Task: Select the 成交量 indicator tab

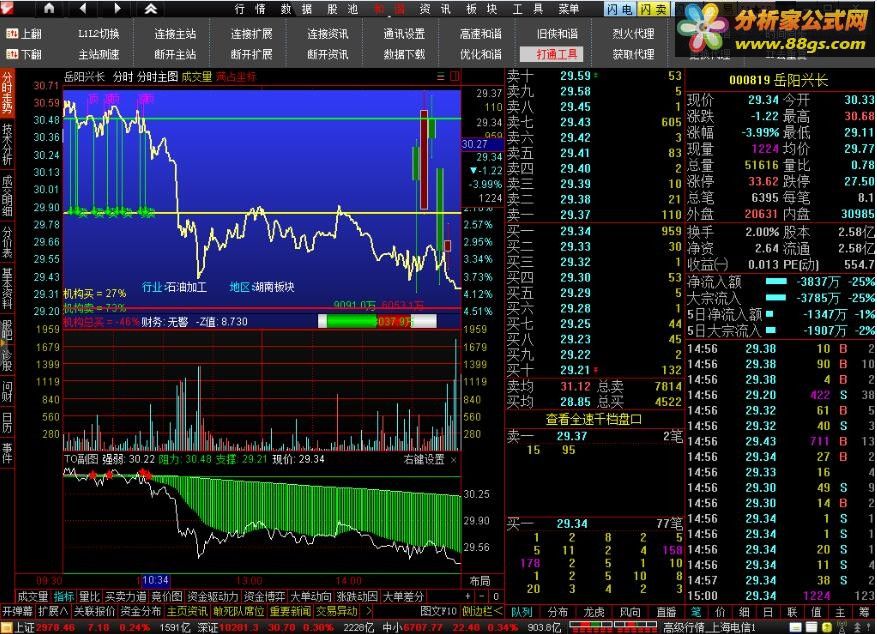Action: [33, 597]
